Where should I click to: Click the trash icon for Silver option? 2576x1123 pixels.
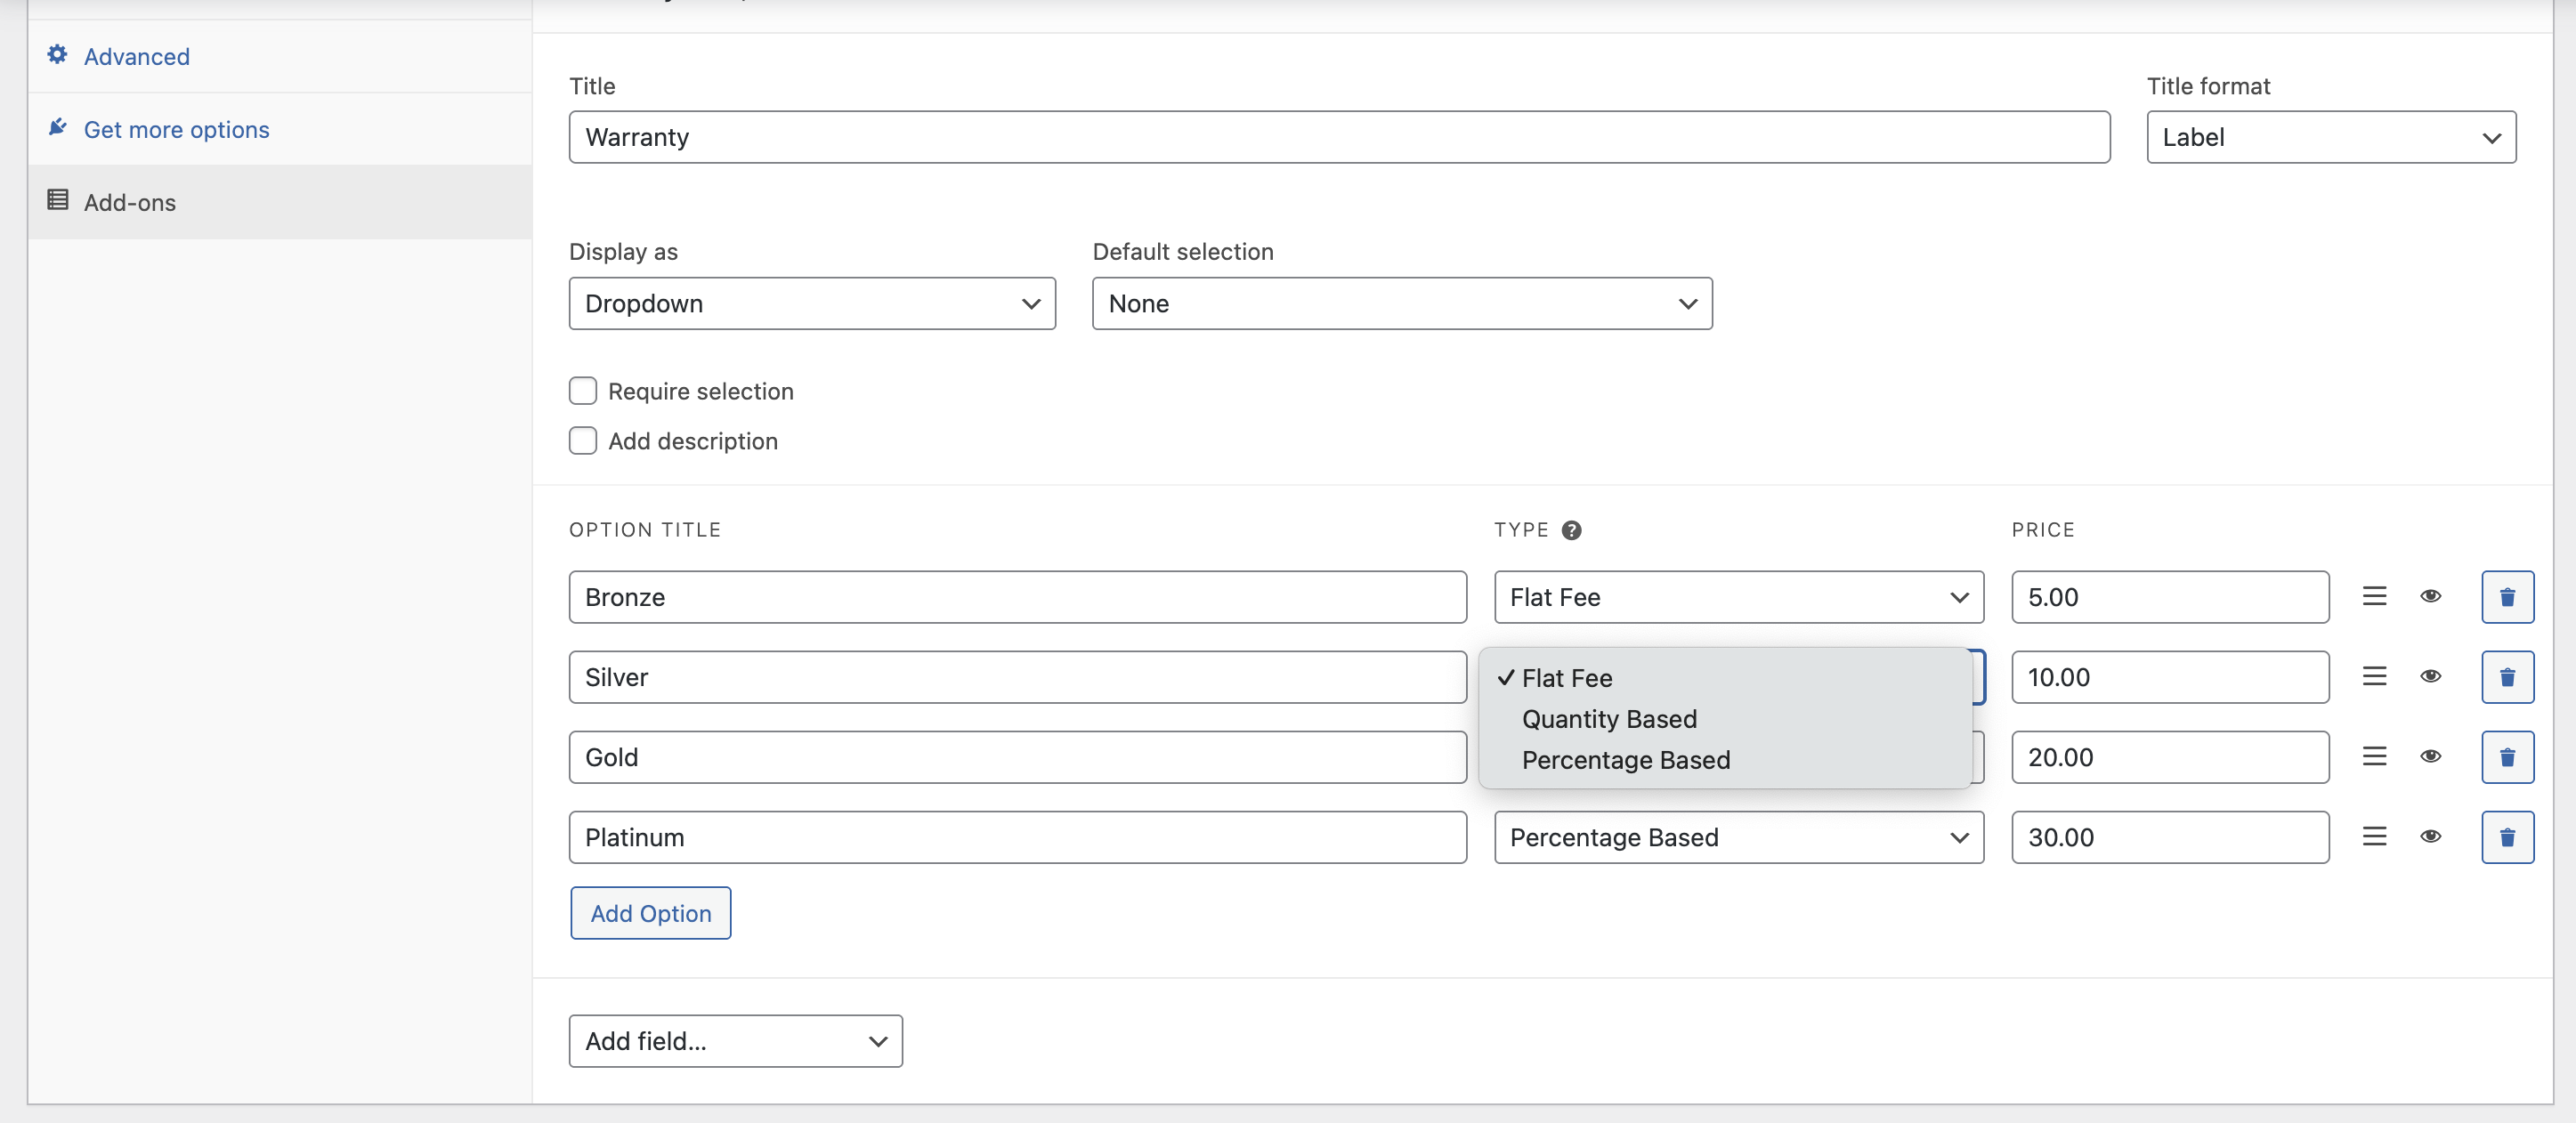tap(2506, 677)
